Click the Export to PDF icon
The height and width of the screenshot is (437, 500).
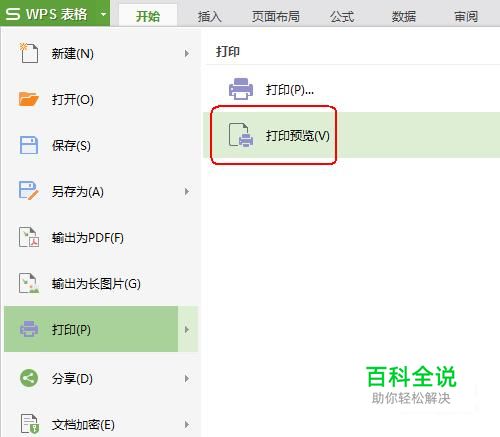29,237
